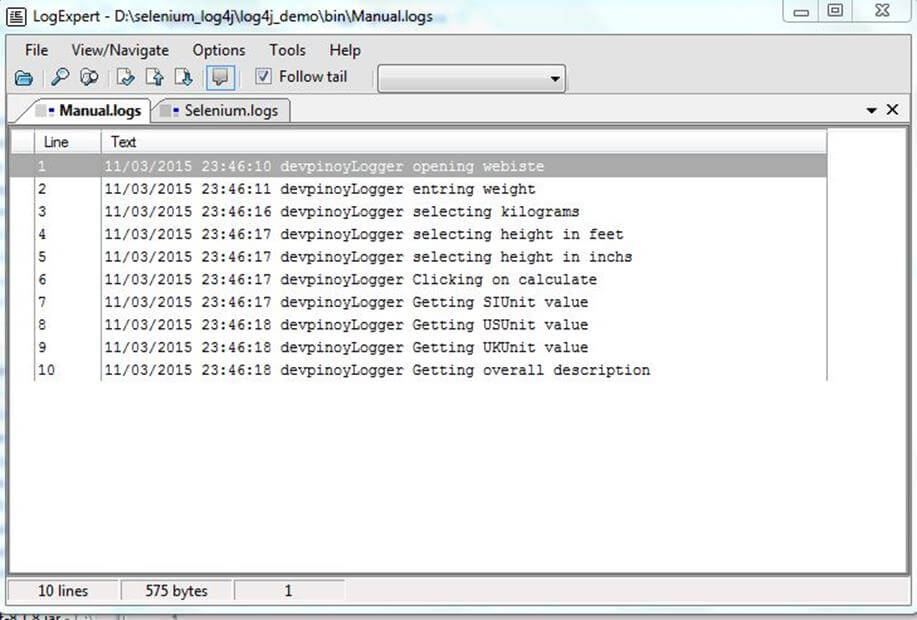This screenshot has height=620, width=917.
Task: Close the current tab with the X
Action: [893, 110]
